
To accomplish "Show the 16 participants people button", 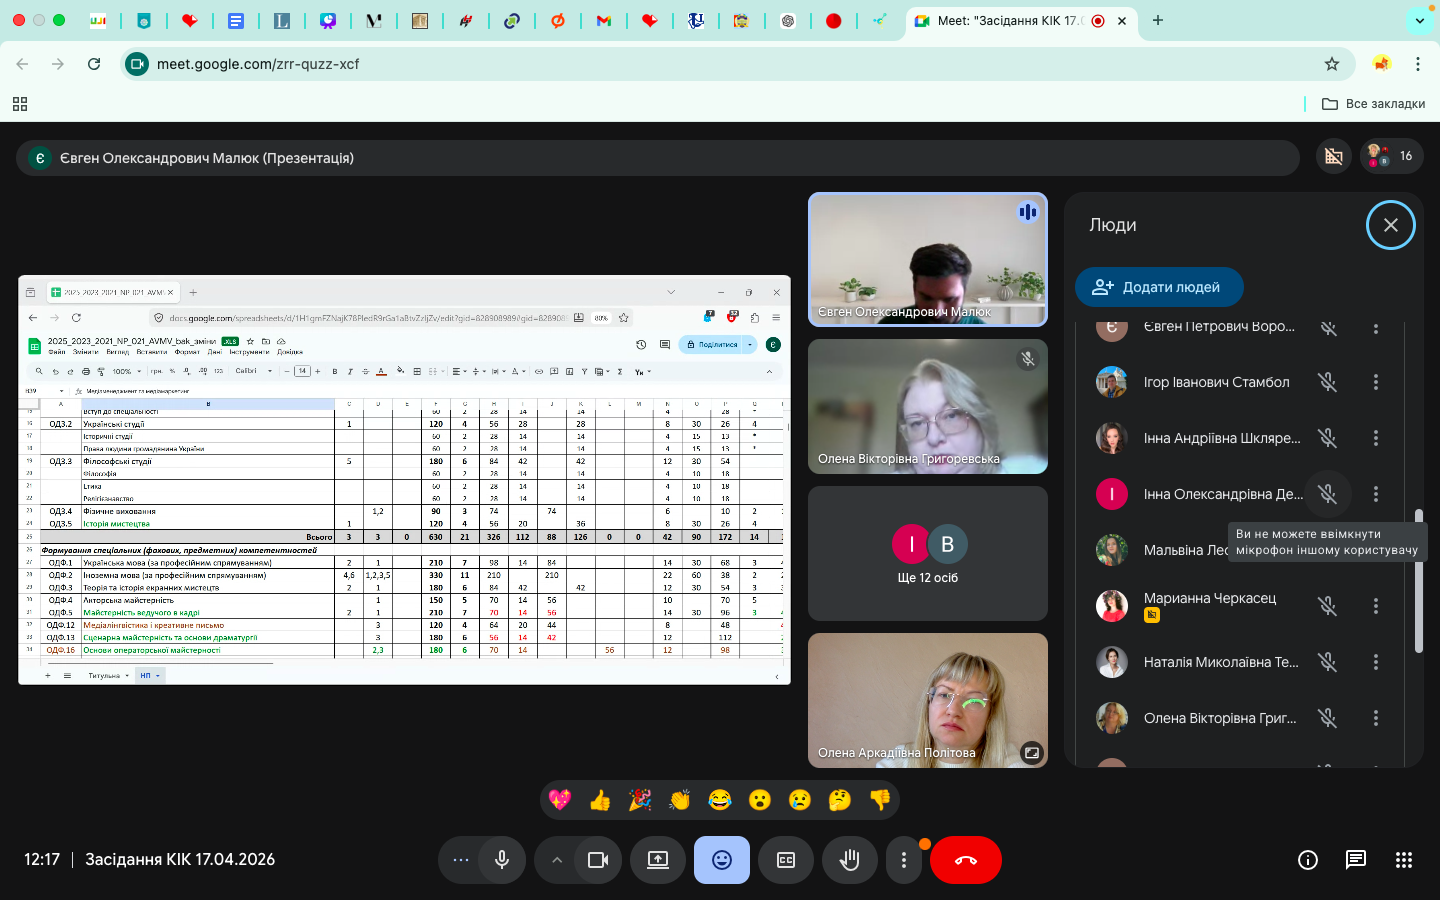I will point(1392,156).
